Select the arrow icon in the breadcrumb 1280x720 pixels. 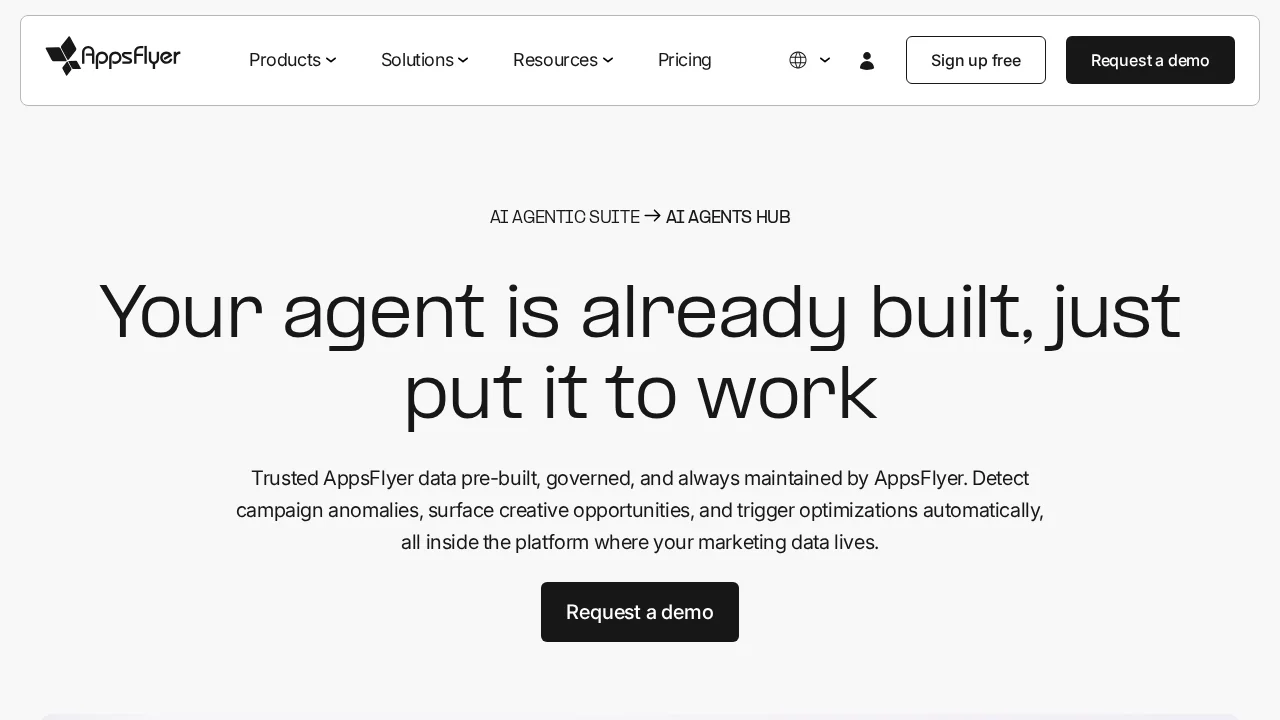pyautogui.click(x=652, y=216)
